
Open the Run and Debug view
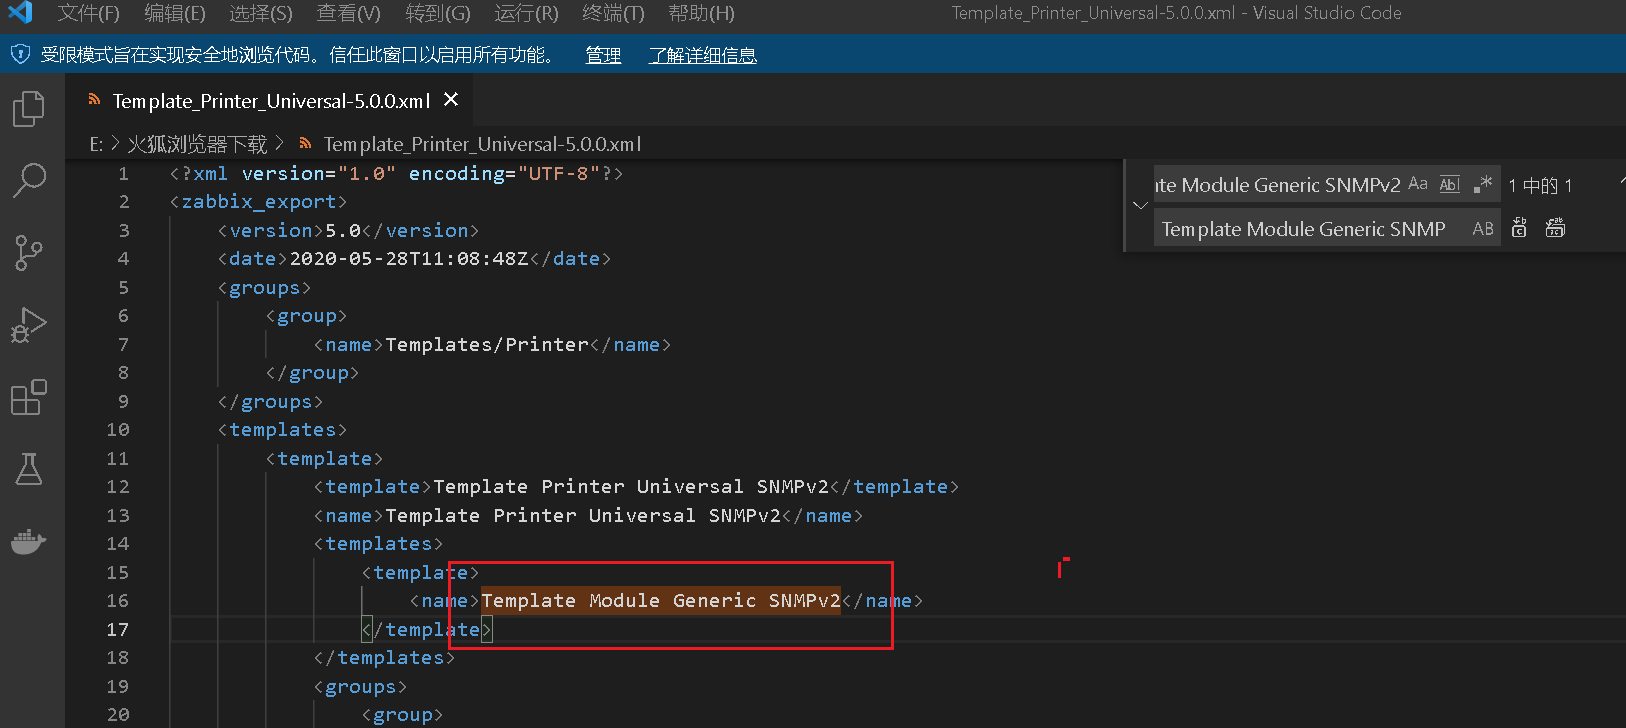tap(29, 325)
